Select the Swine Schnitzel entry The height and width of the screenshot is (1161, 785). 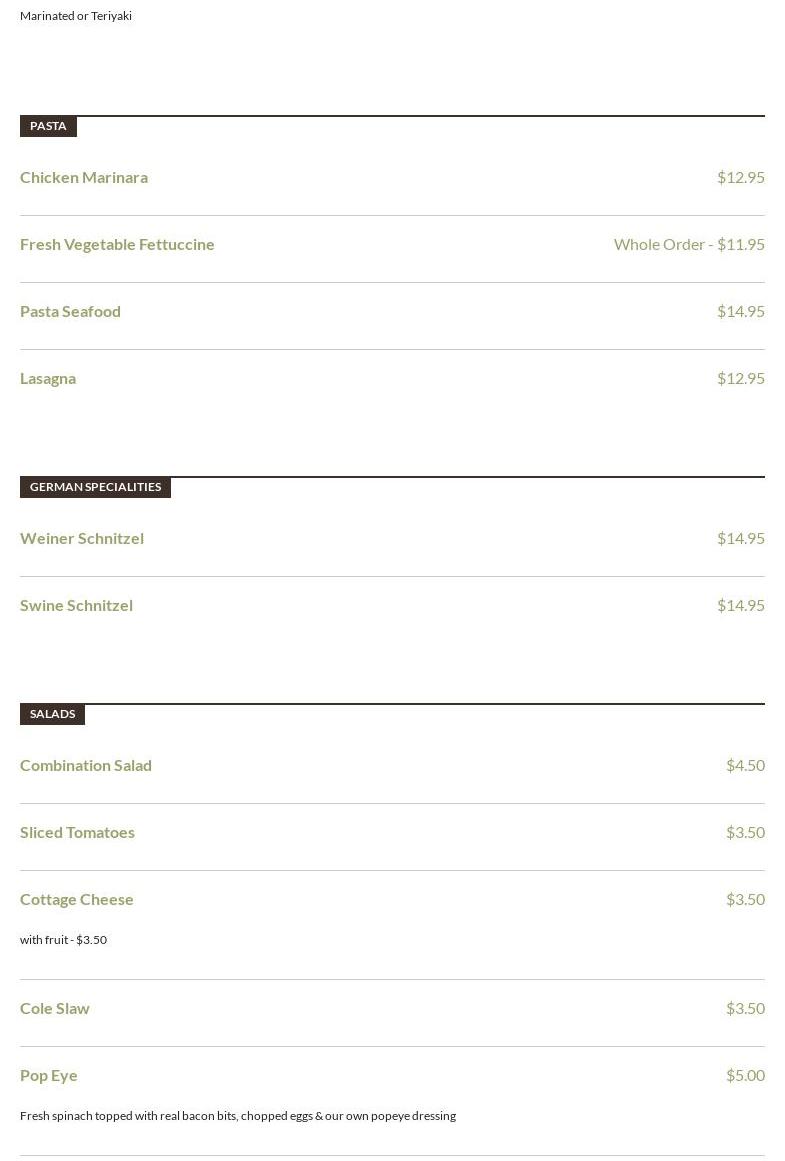pos(76,606)
